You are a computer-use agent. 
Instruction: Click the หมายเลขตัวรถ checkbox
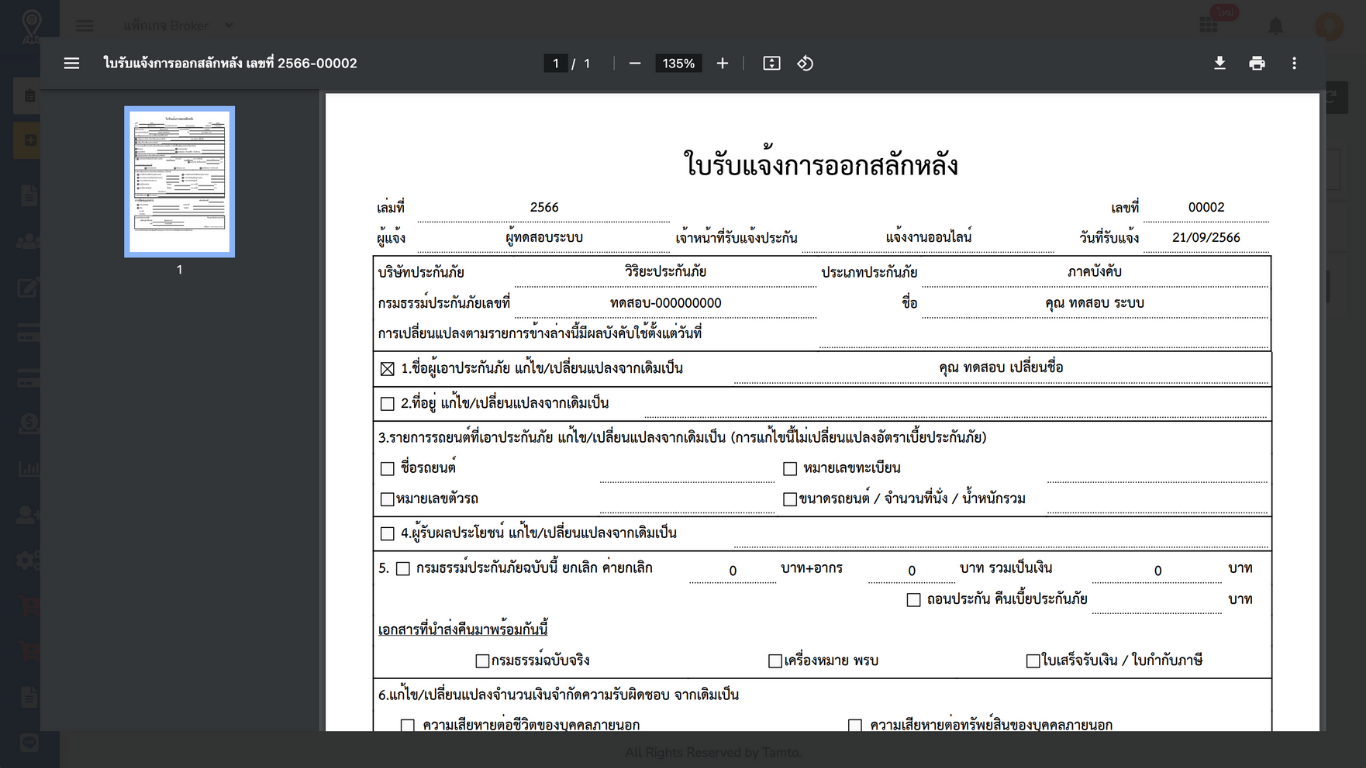[387, 499]
